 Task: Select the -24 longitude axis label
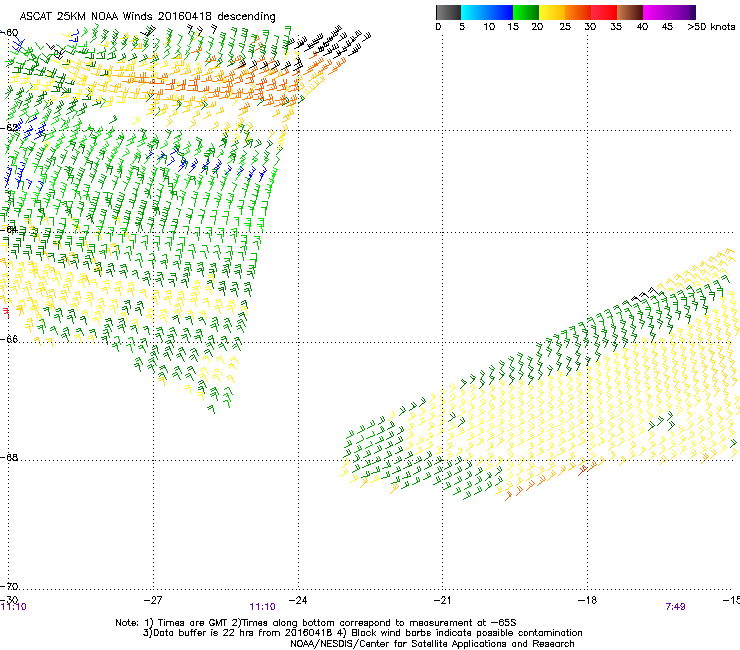coord(297,600)
